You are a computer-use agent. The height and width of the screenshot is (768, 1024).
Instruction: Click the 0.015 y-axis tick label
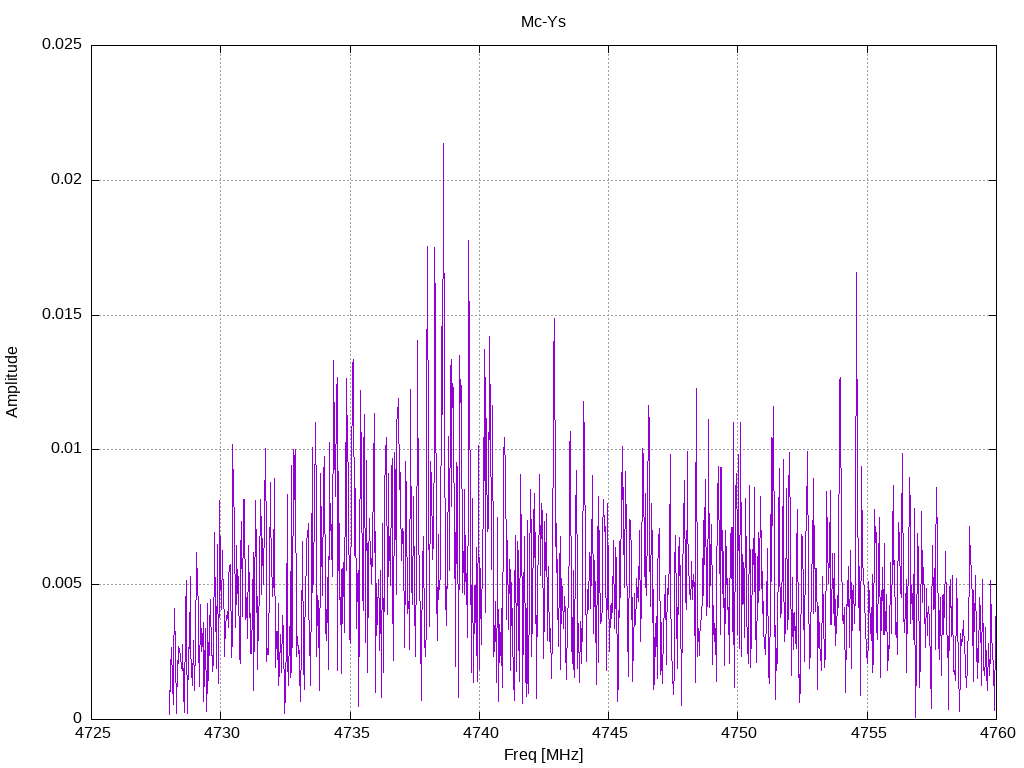coord(62,314)
